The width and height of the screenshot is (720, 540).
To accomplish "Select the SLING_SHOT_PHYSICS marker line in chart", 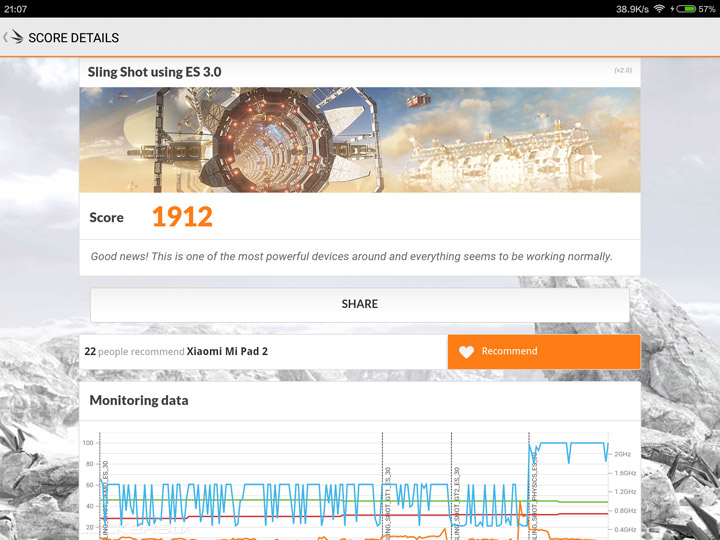I will tap(529, 486).
